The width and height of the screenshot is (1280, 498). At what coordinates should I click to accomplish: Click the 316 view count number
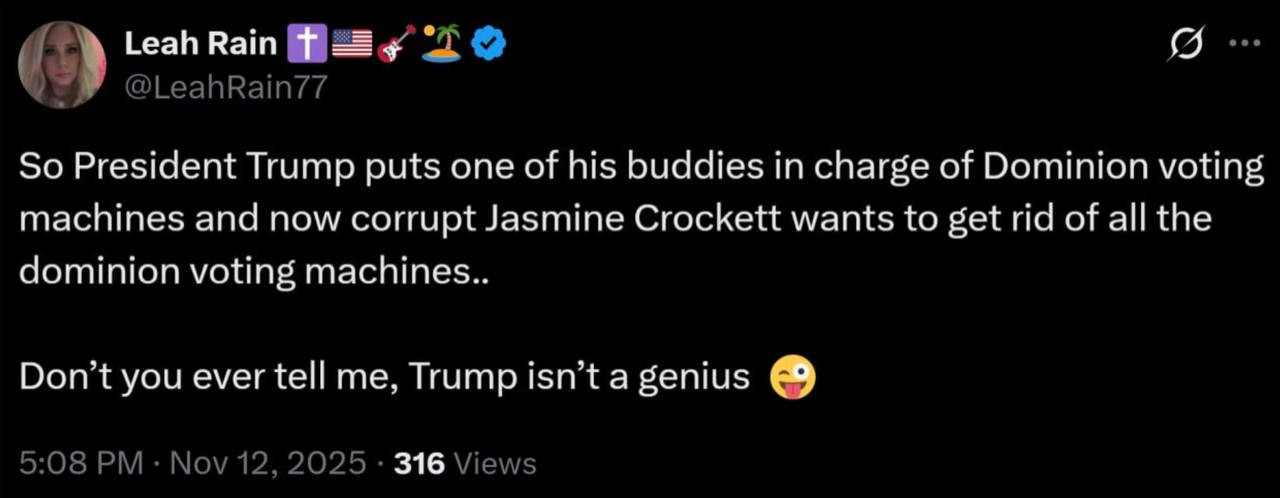point(420,464)
